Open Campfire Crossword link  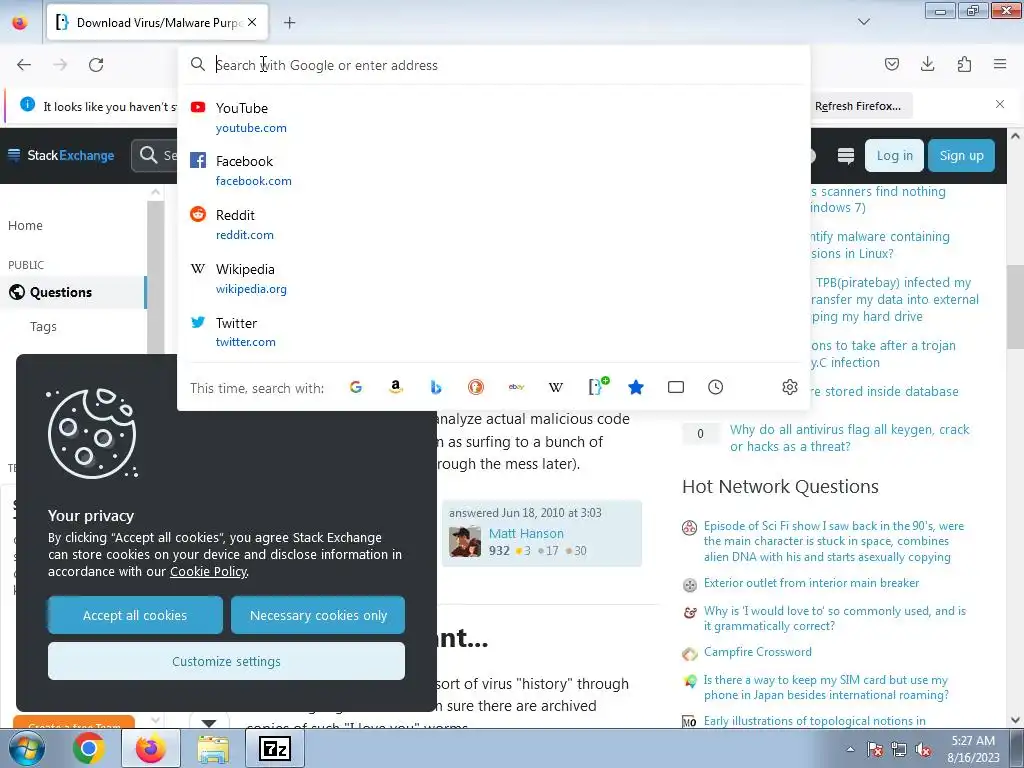coord(758,652)
